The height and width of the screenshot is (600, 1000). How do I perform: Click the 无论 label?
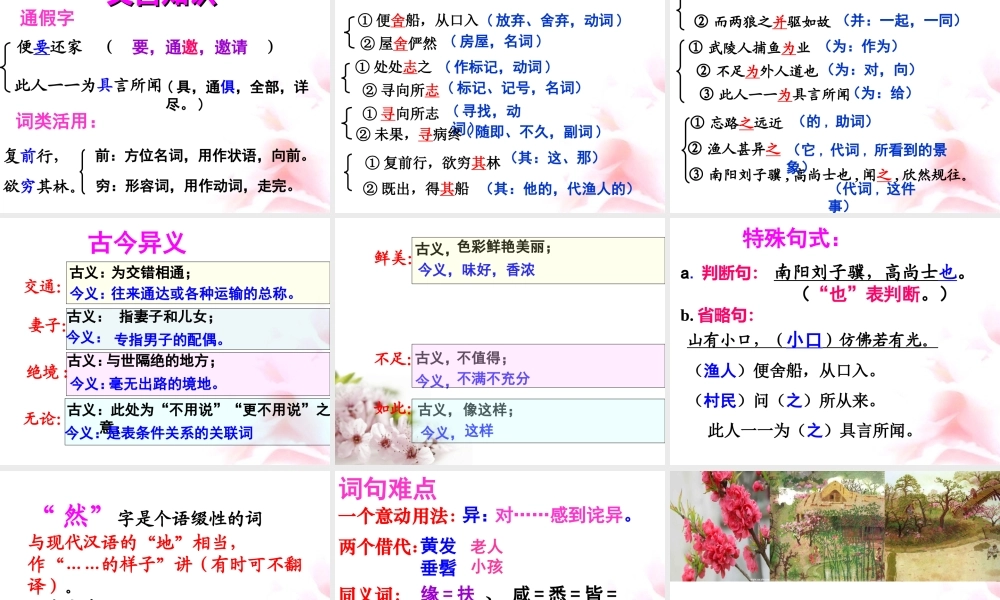tap(42, 418)
